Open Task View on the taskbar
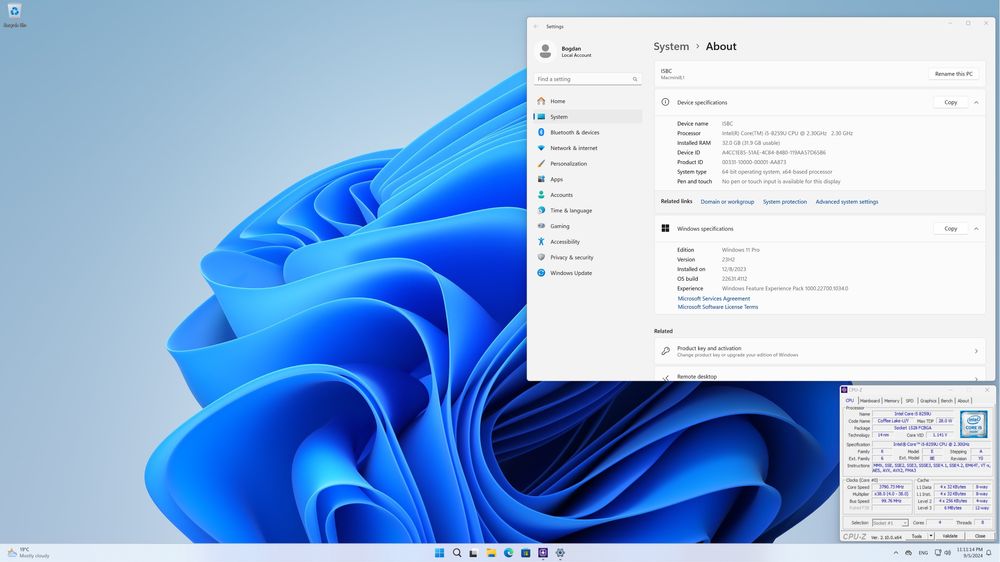This screenshot has width=1000, height=562. (473, 553)
